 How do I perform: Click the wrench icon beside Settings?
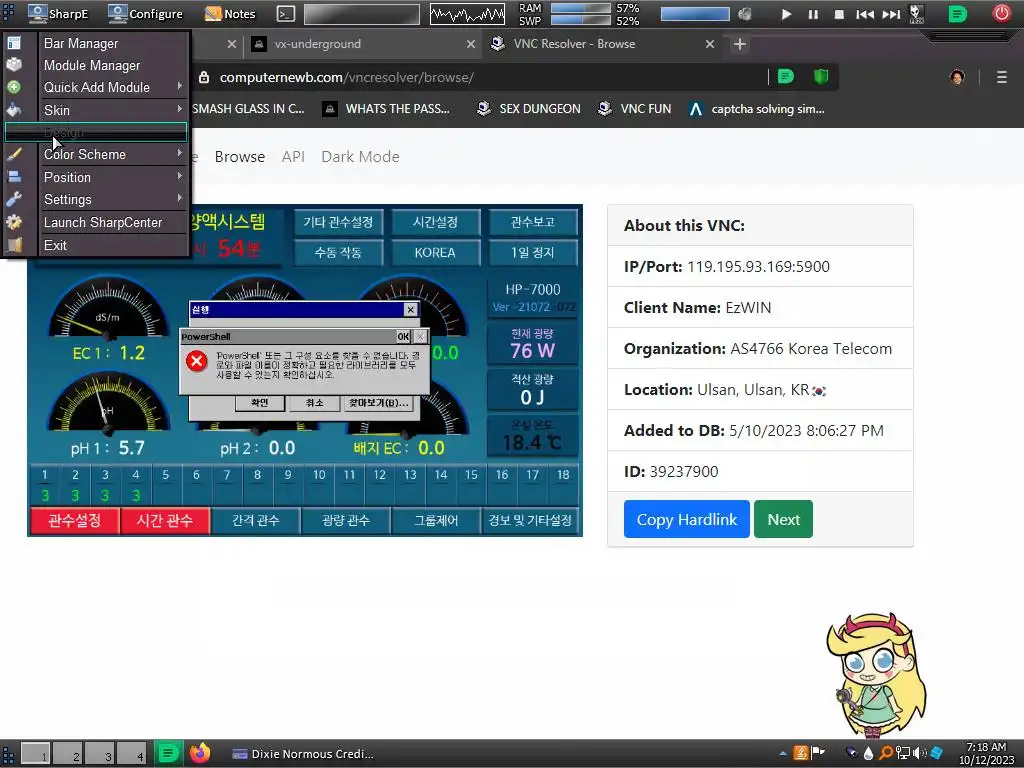point(14,199)
